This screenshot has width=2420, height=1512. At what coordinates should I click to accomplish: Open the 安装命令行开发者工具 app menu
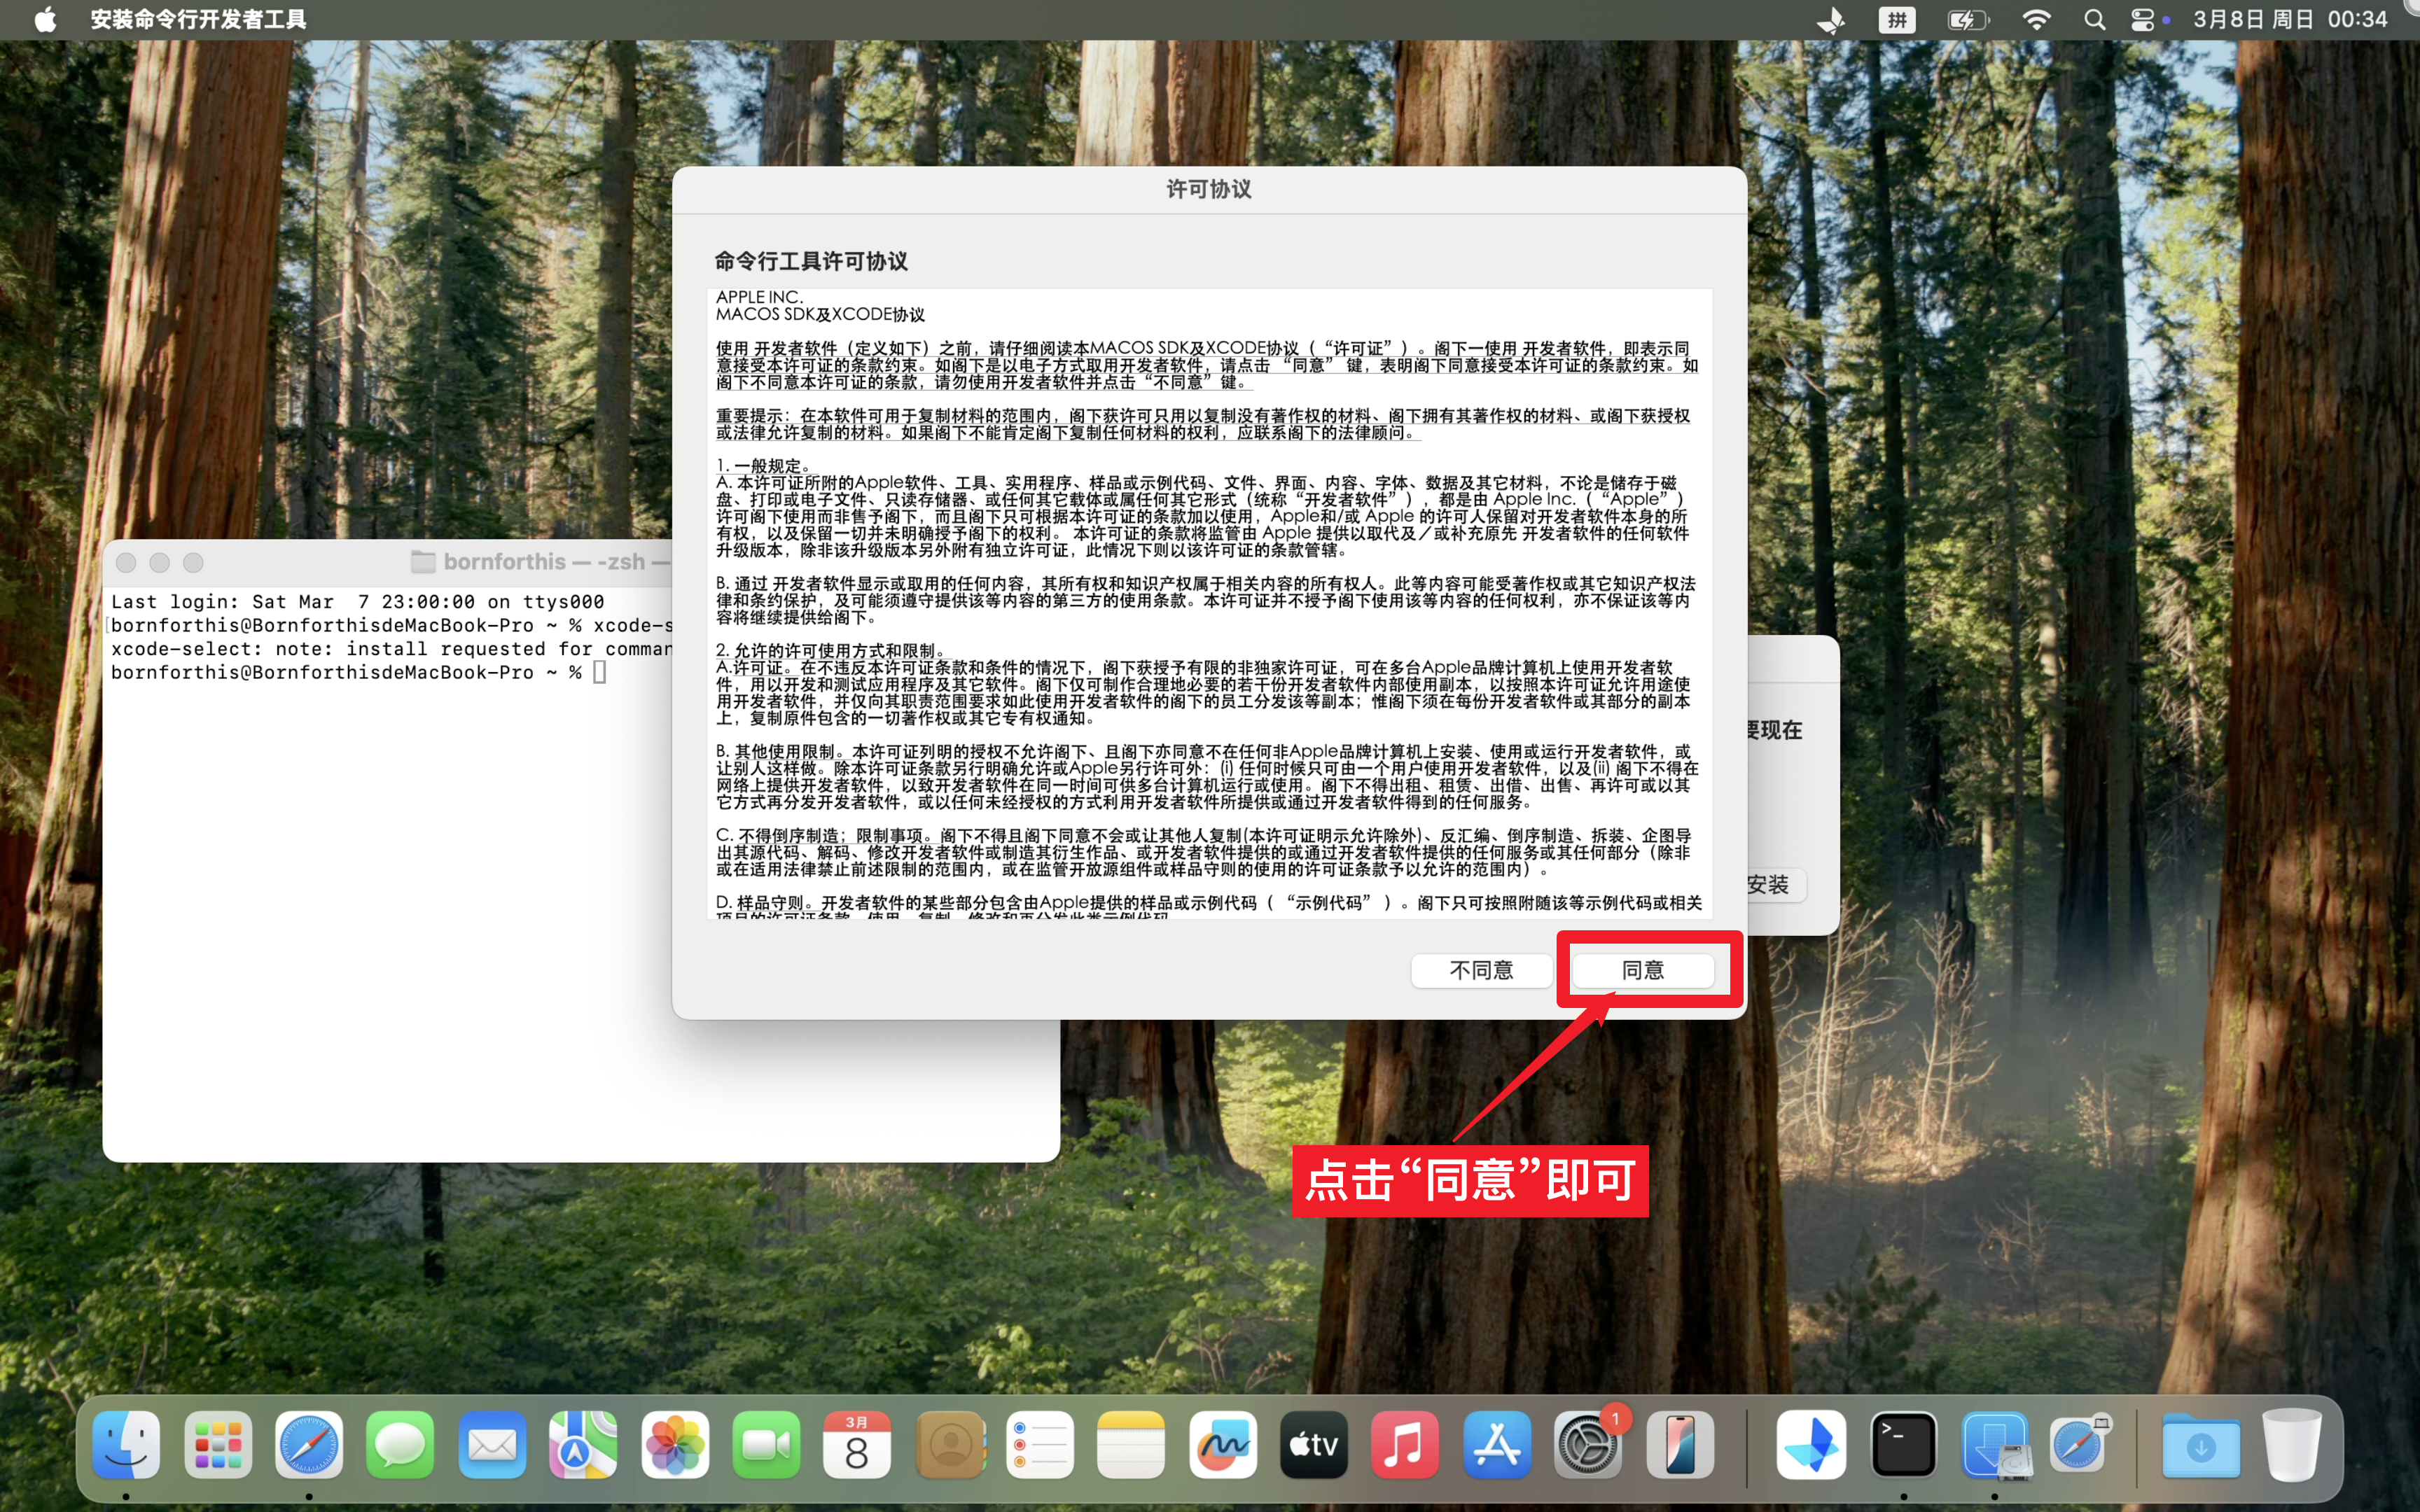tap(198, 19)
